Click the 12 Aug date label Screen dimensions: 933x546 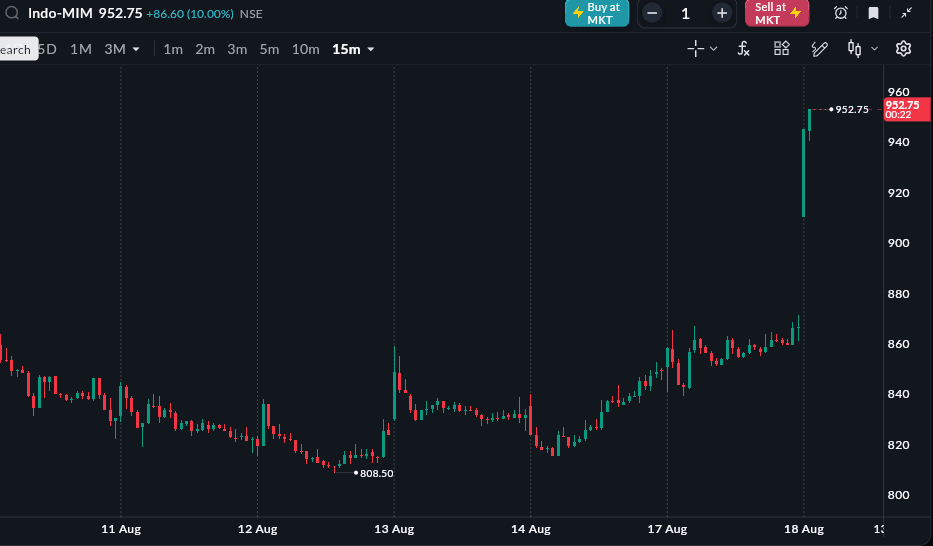point(258,529)
